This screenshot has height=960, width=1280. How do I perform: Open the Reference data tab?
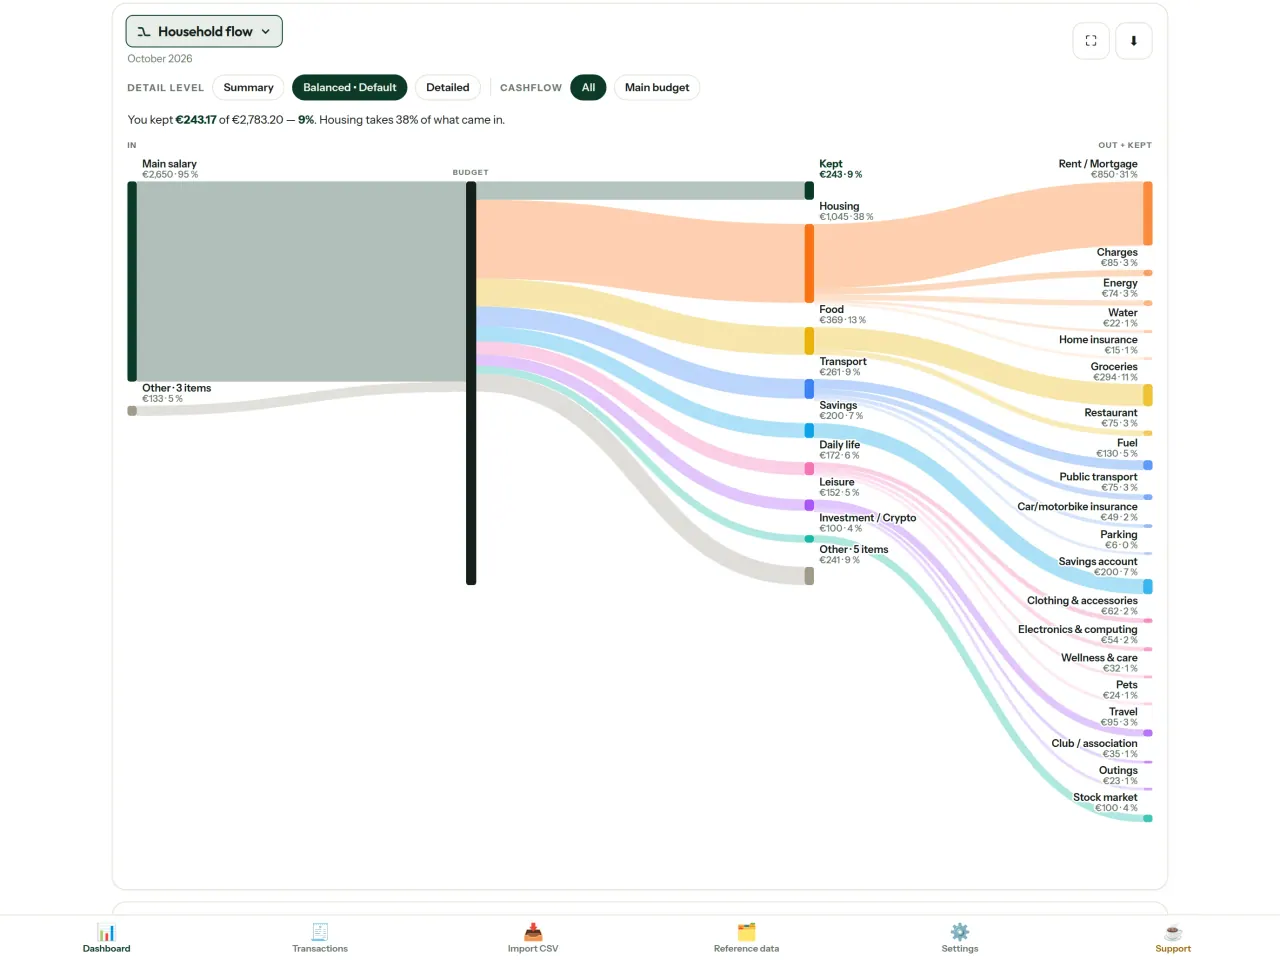click(x=746, y=938)
